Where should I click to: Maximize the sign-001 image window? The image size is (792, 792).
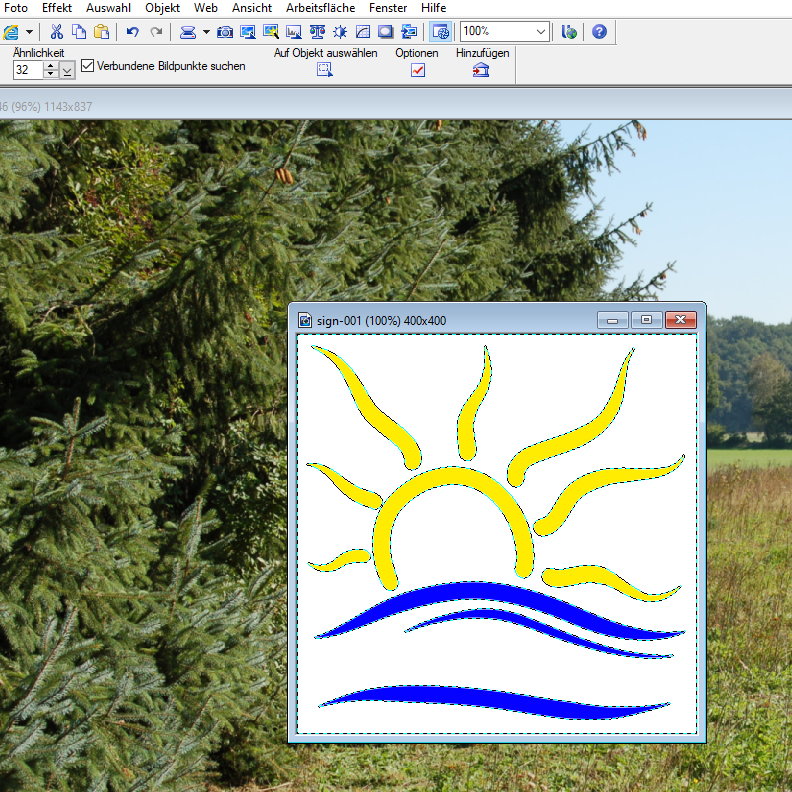tap(646, 320)
